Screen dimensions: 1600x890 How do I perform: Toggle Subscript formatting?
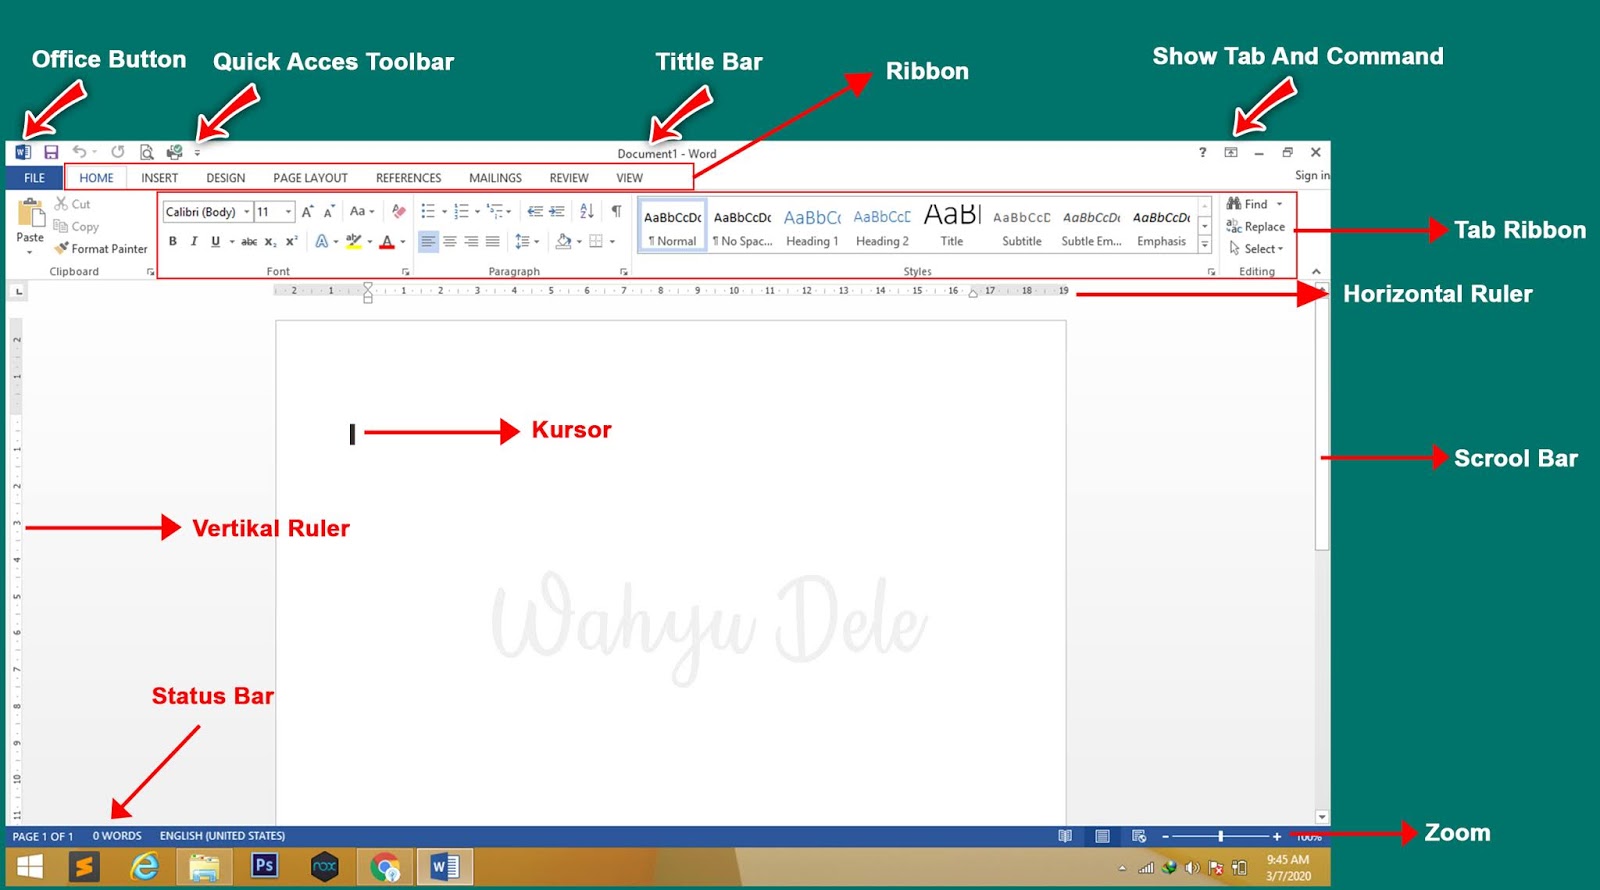pos(271,241)
